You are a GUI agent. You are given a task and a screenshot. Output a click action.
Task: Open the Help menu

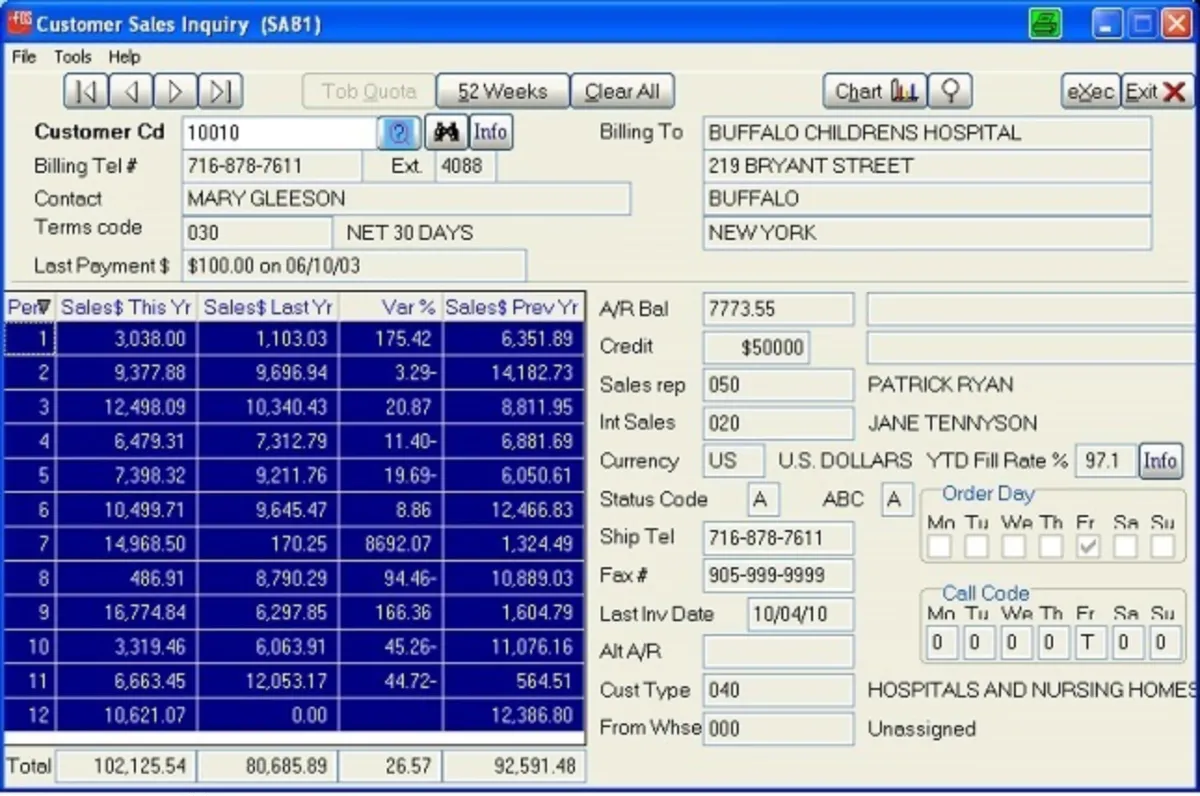[x=125, y=57]
